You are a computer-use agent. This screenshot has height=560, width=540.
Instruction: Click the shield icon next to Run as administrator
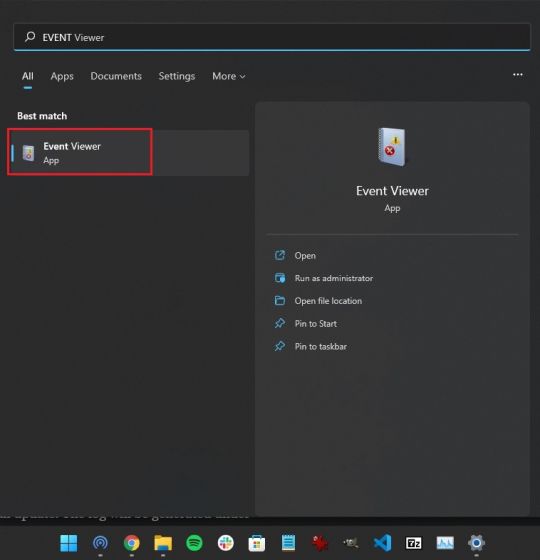(280, 278)
